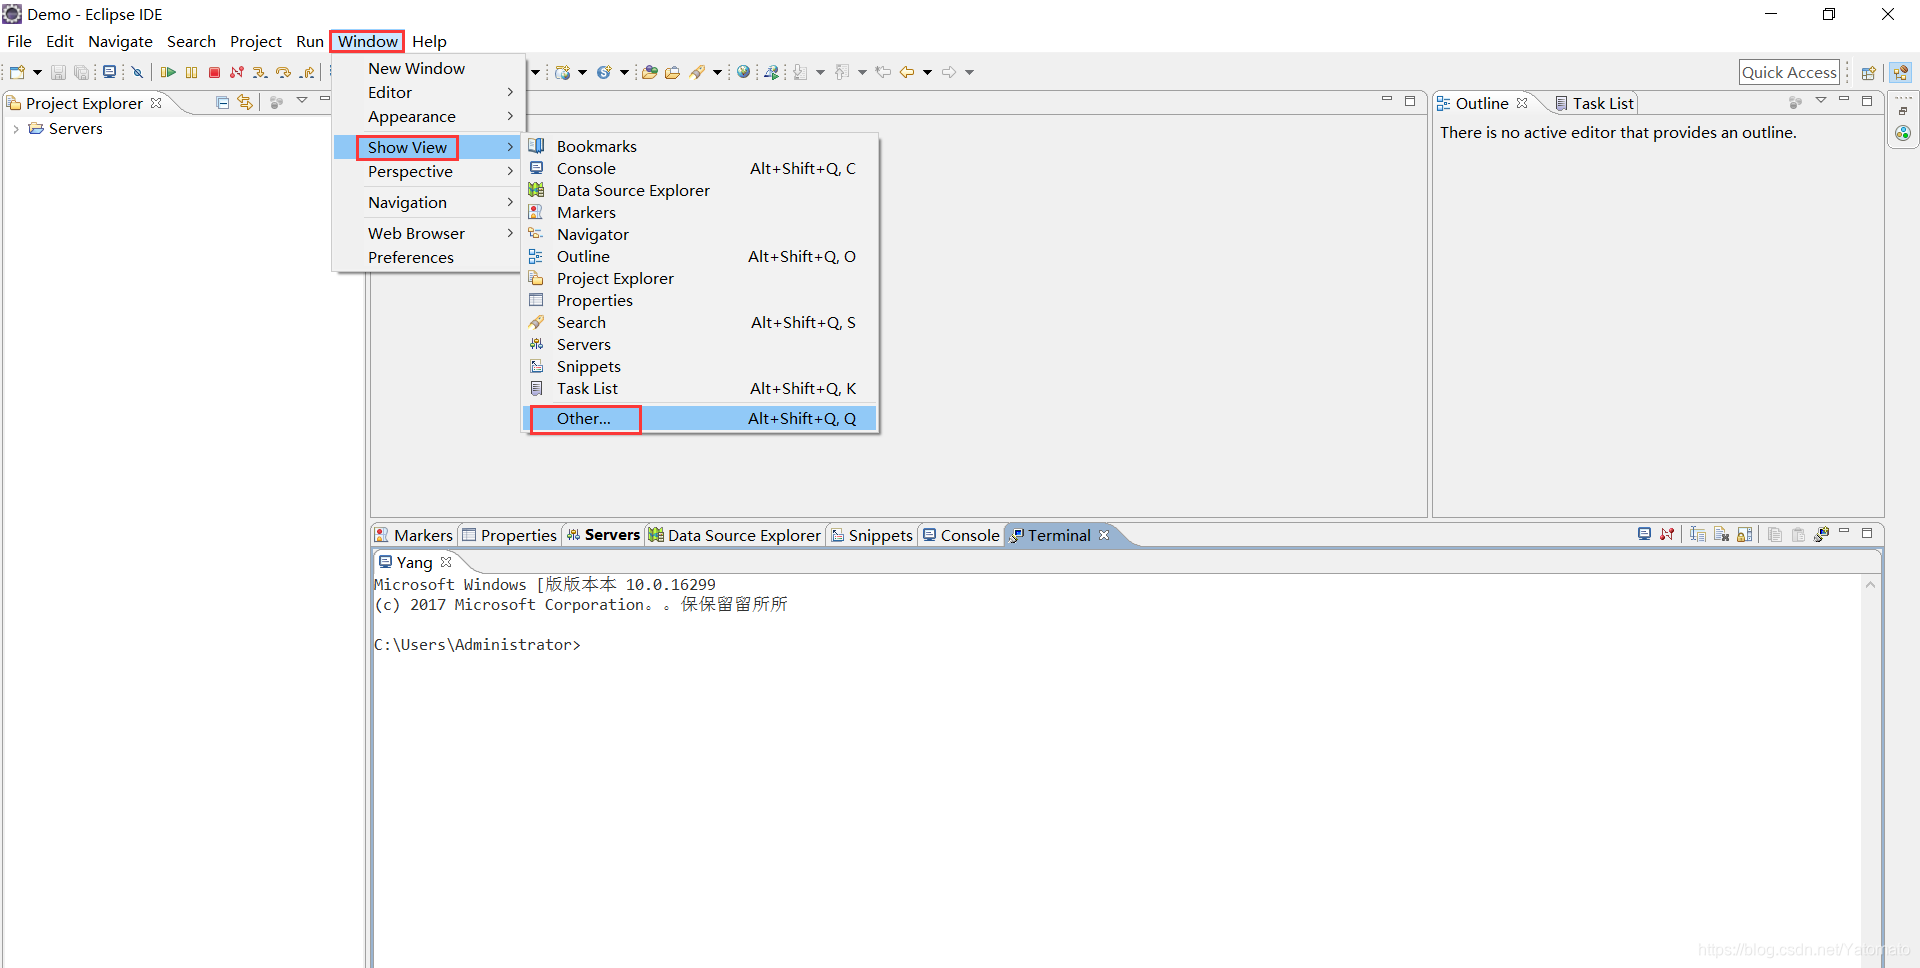Viewport: 1920px width, 968px height.
Task: Toggle Scroll Lock in Terminal view
Action: point(1745,534)
